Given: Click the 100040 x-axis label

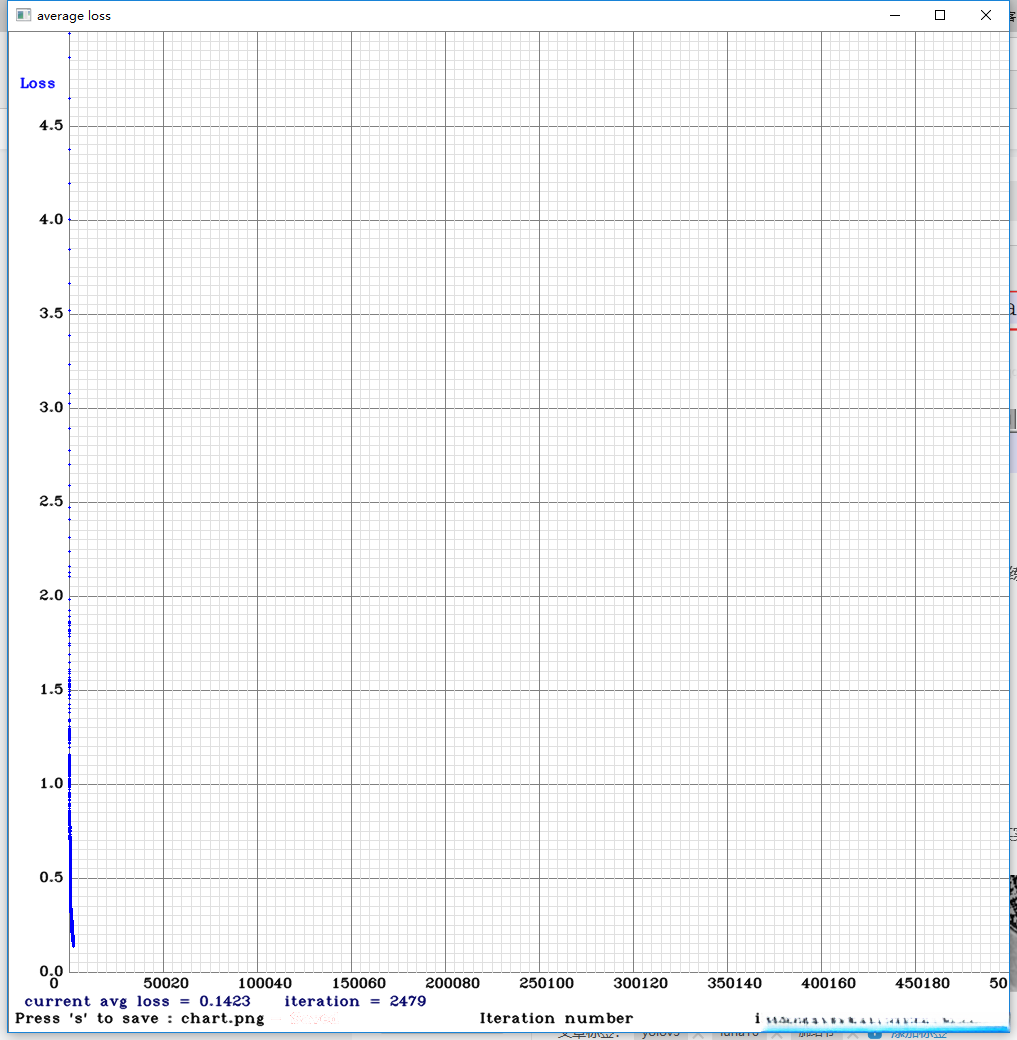Looking at the screenshot, I should point(265,983).
